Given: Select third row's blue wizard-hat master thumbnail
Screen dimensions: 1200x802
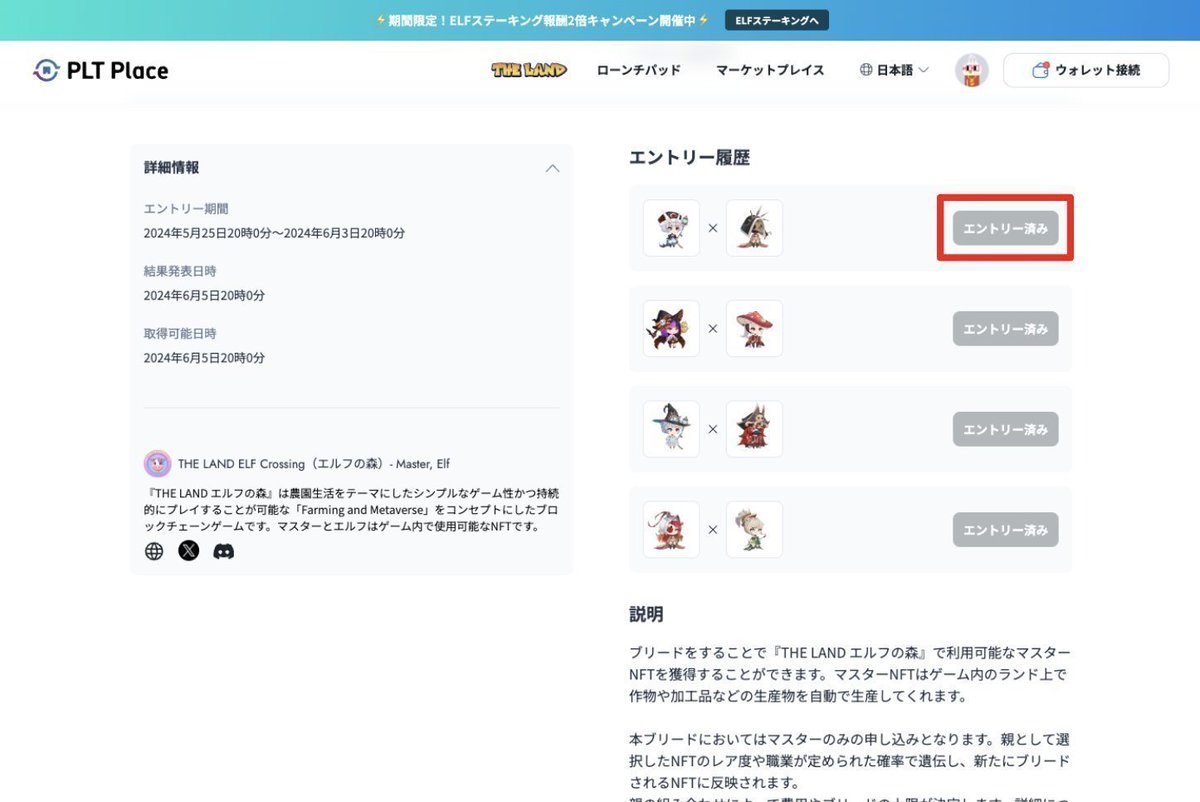Looking at the screenshot, I should (x=671, y=429).
